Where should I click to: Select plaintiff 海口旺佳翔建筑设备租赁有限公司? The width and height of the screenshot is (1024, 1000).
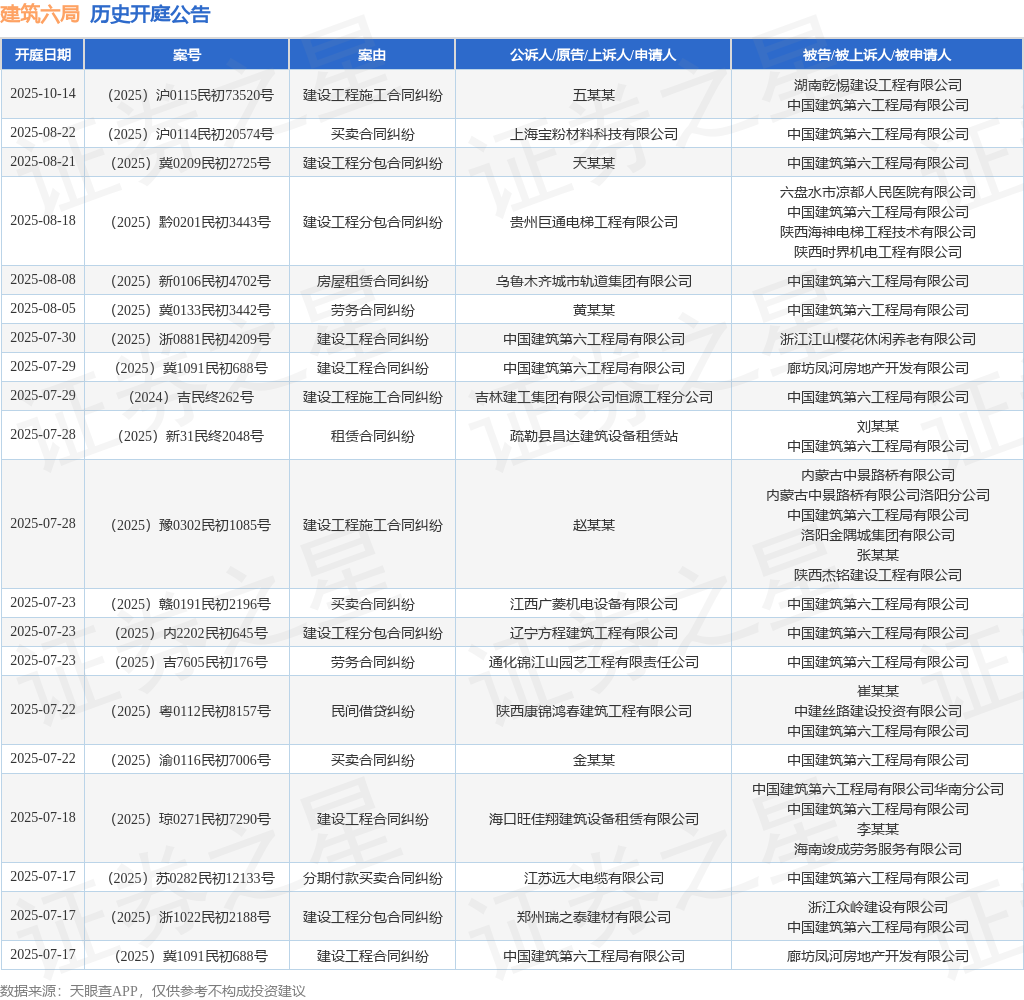(x=594, y=819)
